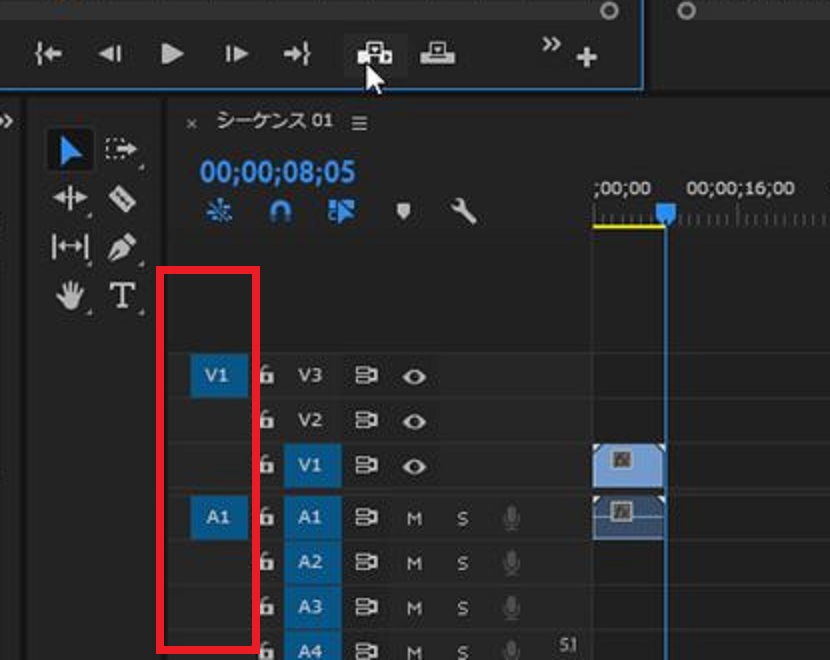Select the Ripple Edit tool
The height and width of the screenshot is (660, 830).
70,198
